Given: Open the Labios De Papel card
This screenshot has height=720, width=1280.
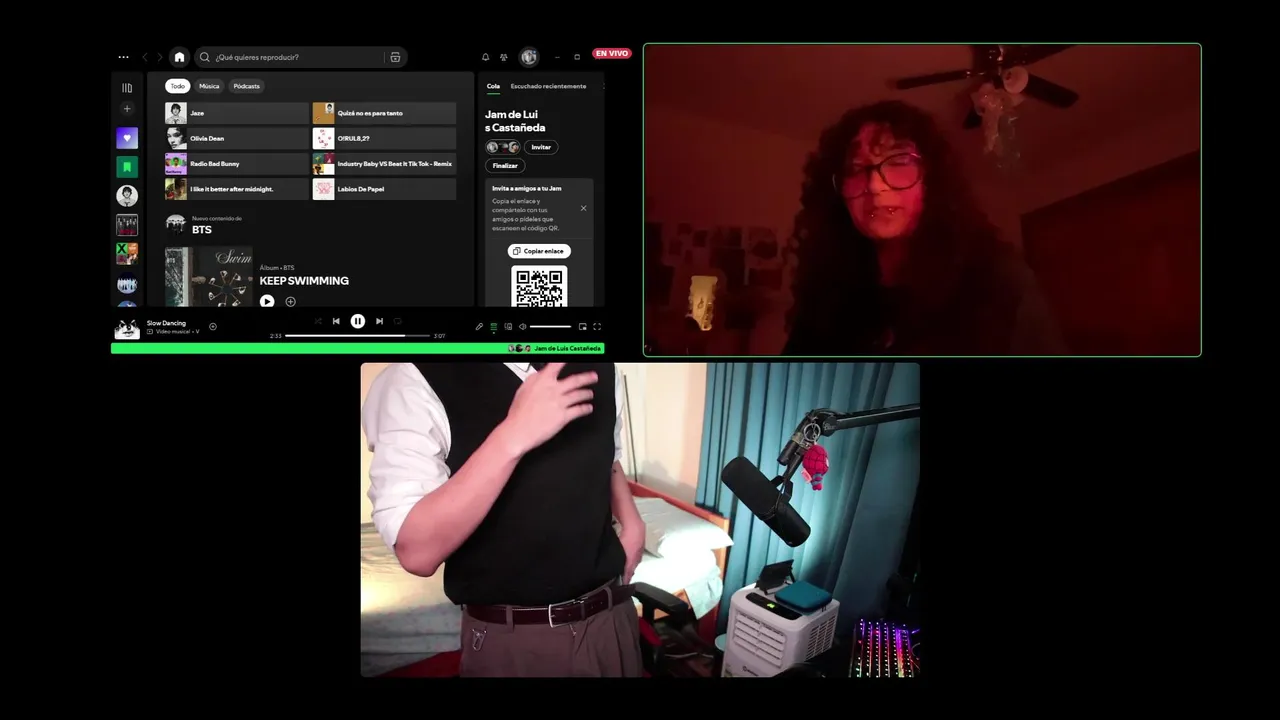Looking at the screenshot, I should pos(384,189).
